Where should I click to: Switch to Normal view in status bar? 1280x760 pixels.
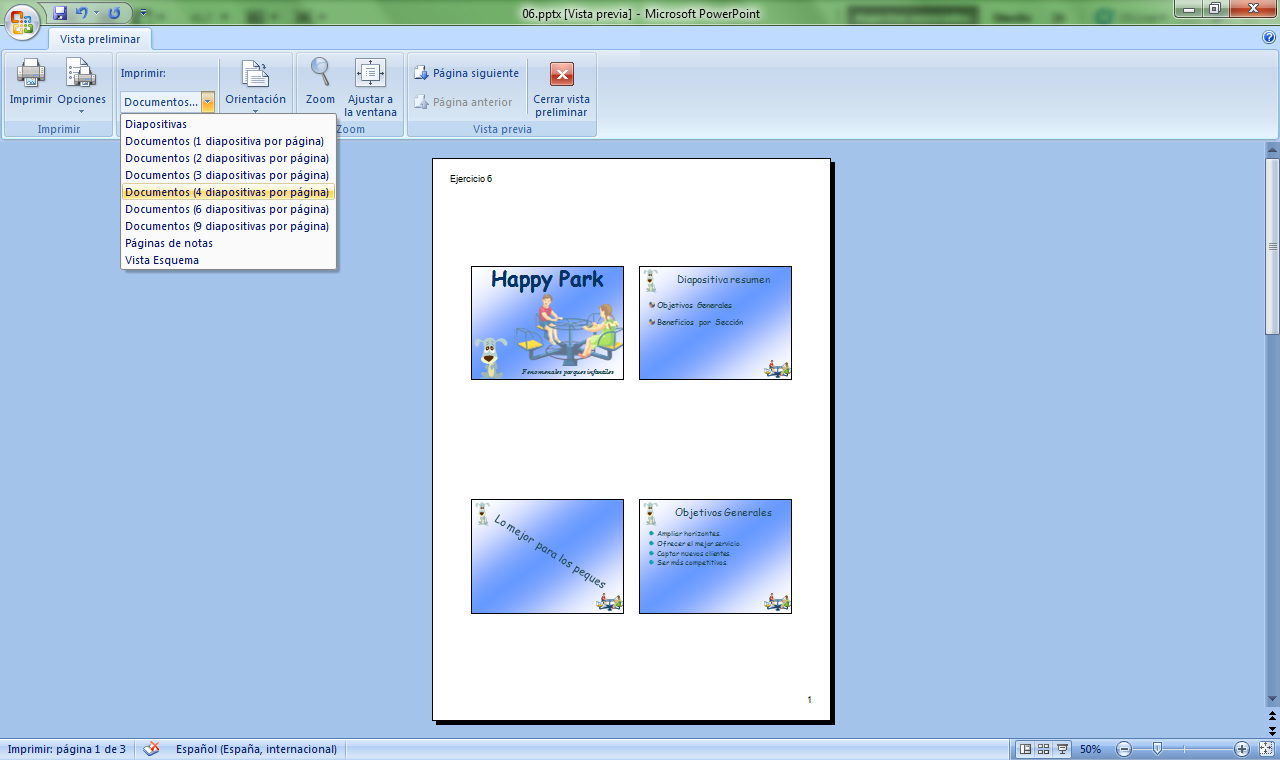coord(1025,749)
